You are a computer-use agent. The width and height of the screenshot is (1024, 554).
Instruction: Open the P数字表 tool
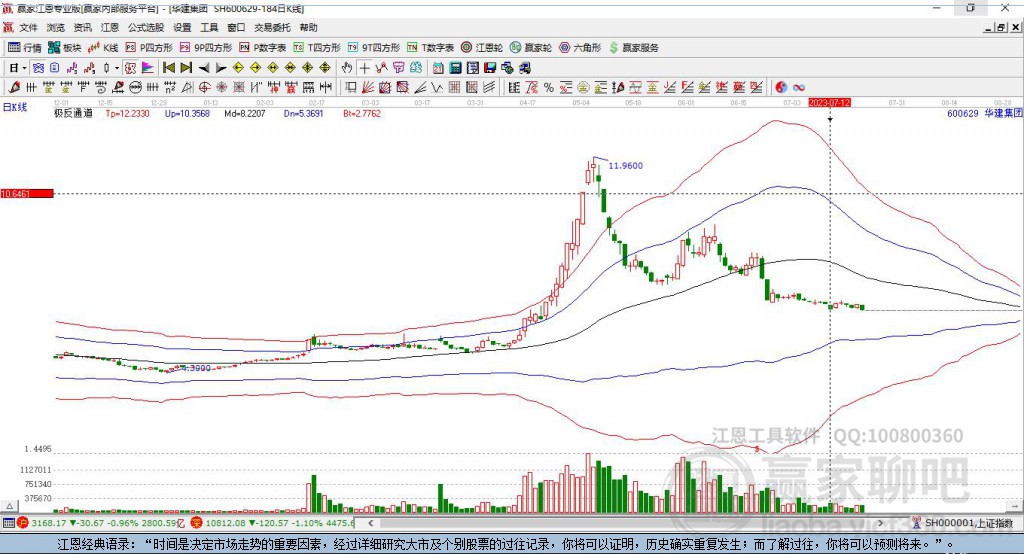[263, 48]
